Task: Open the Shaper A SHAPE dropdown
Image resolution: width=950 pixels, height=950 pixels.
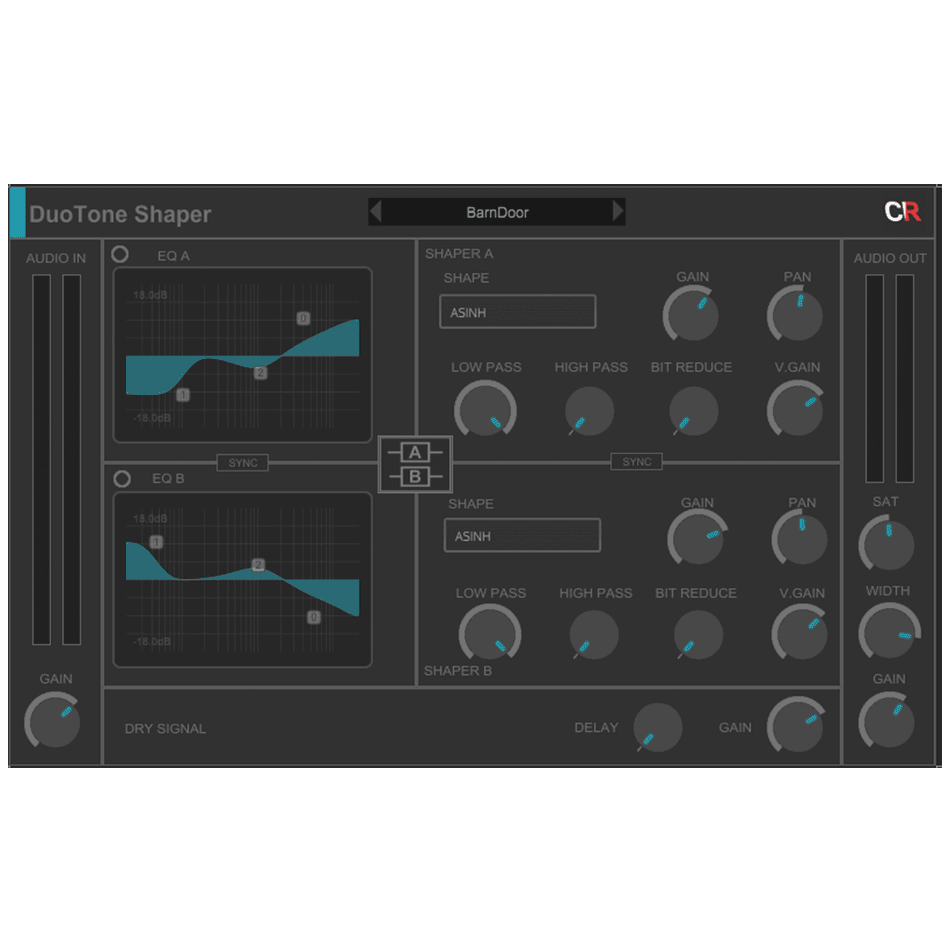Action: (x=517, y=312)
